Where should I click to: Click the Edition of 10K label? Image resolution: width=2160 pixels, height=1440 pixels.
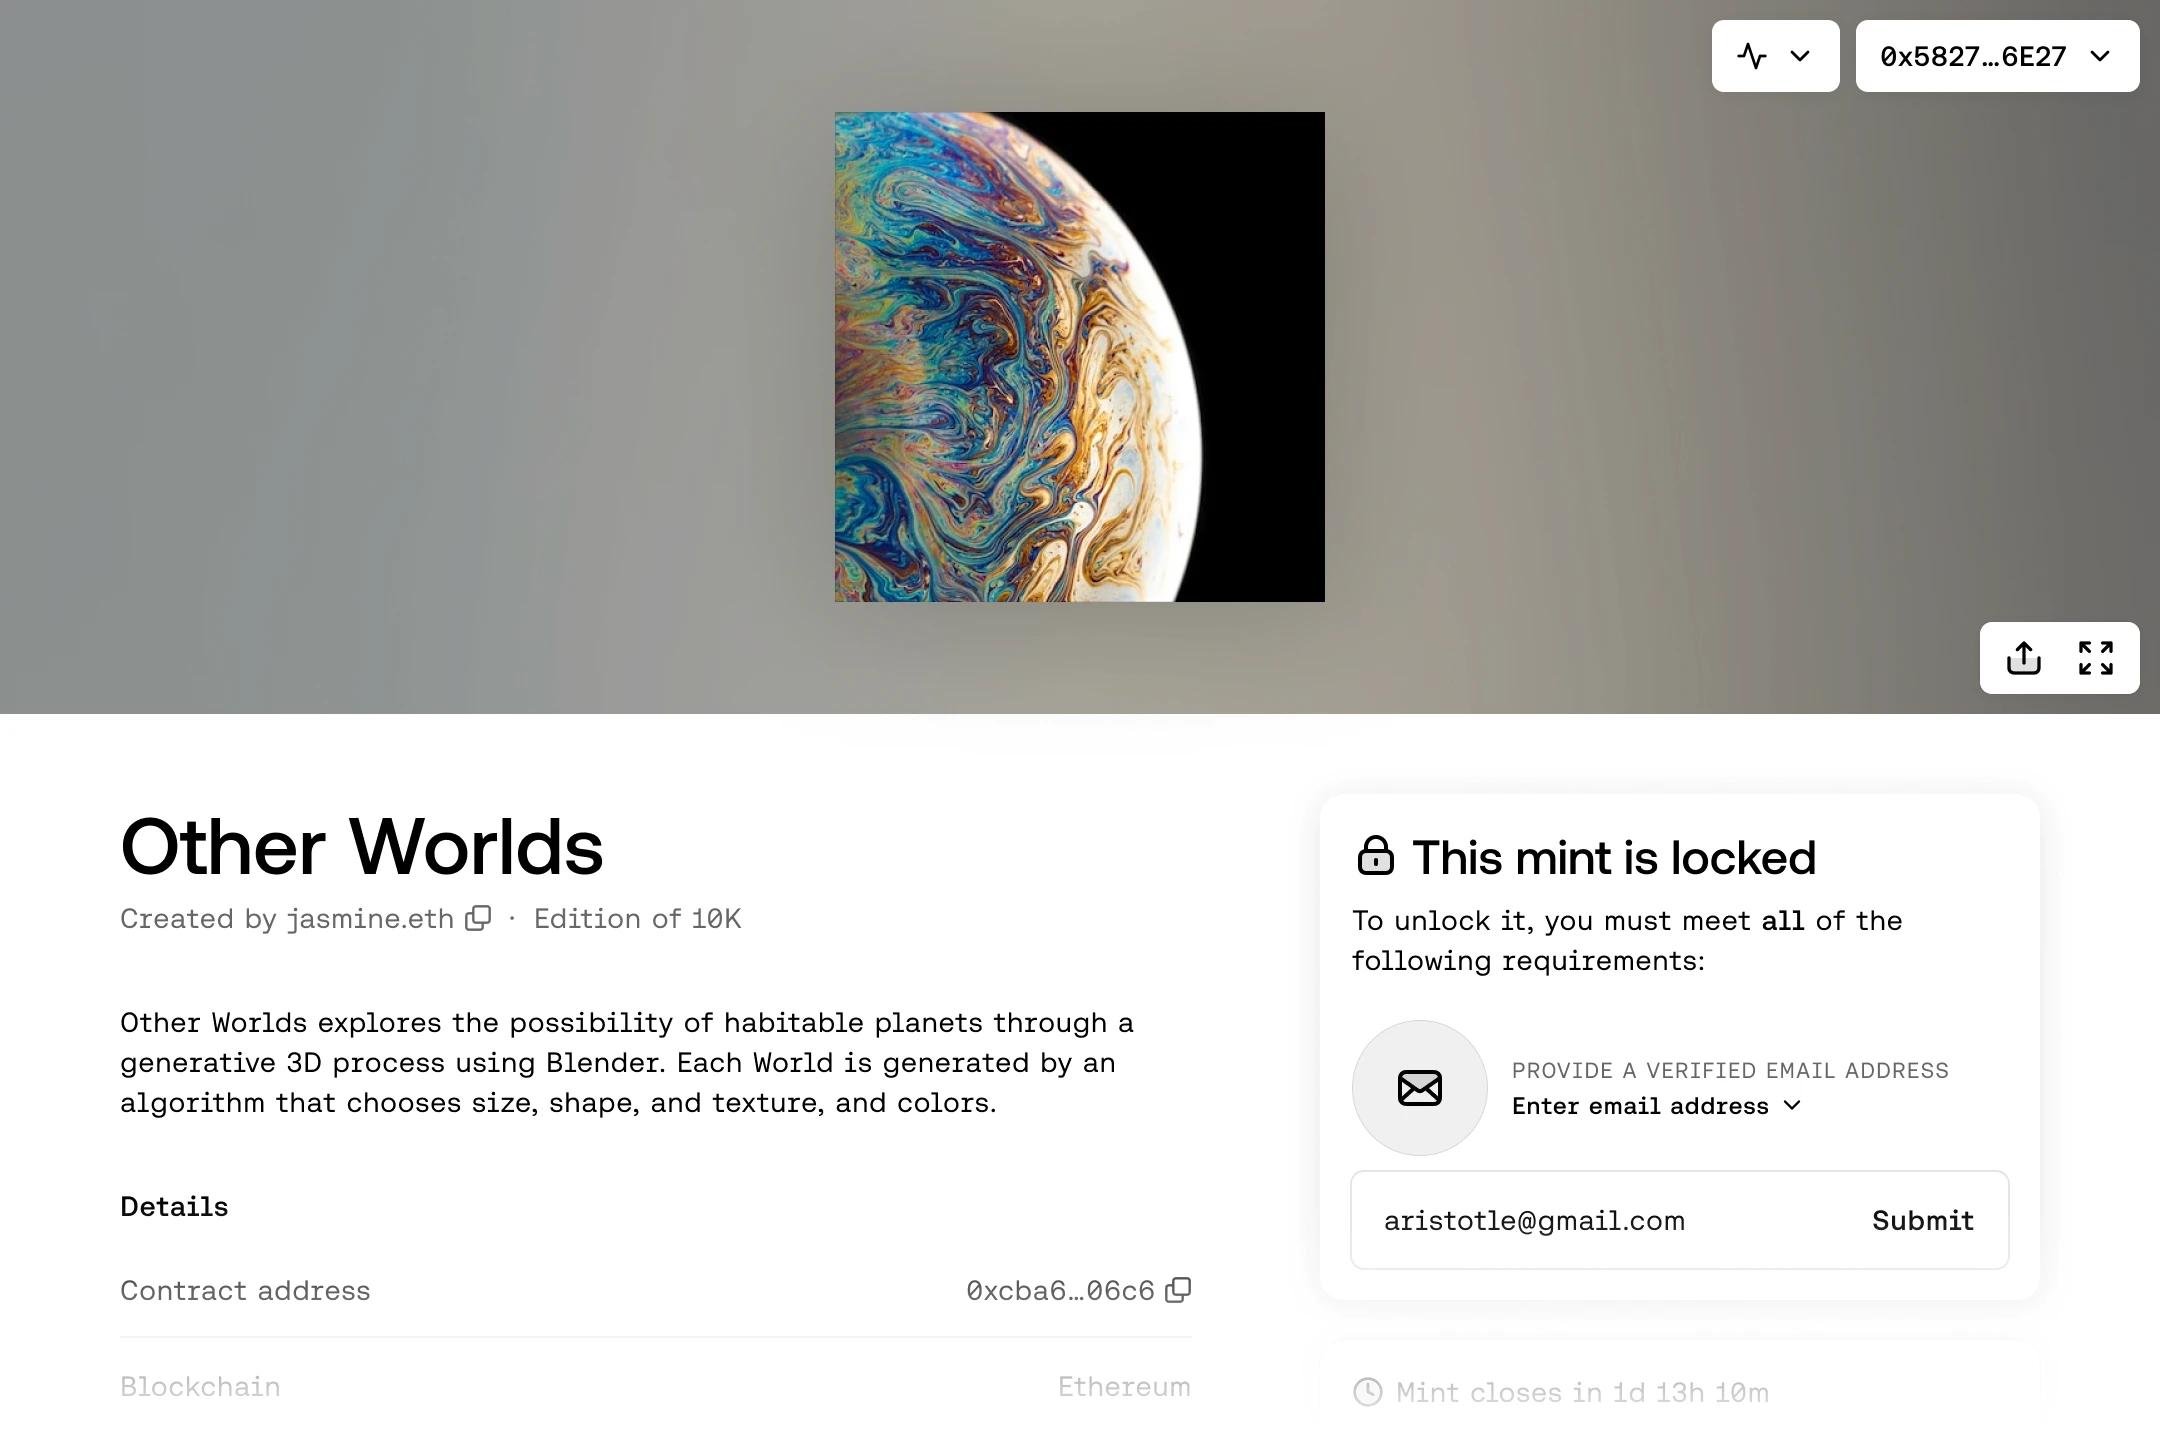[x=637, y=918]
